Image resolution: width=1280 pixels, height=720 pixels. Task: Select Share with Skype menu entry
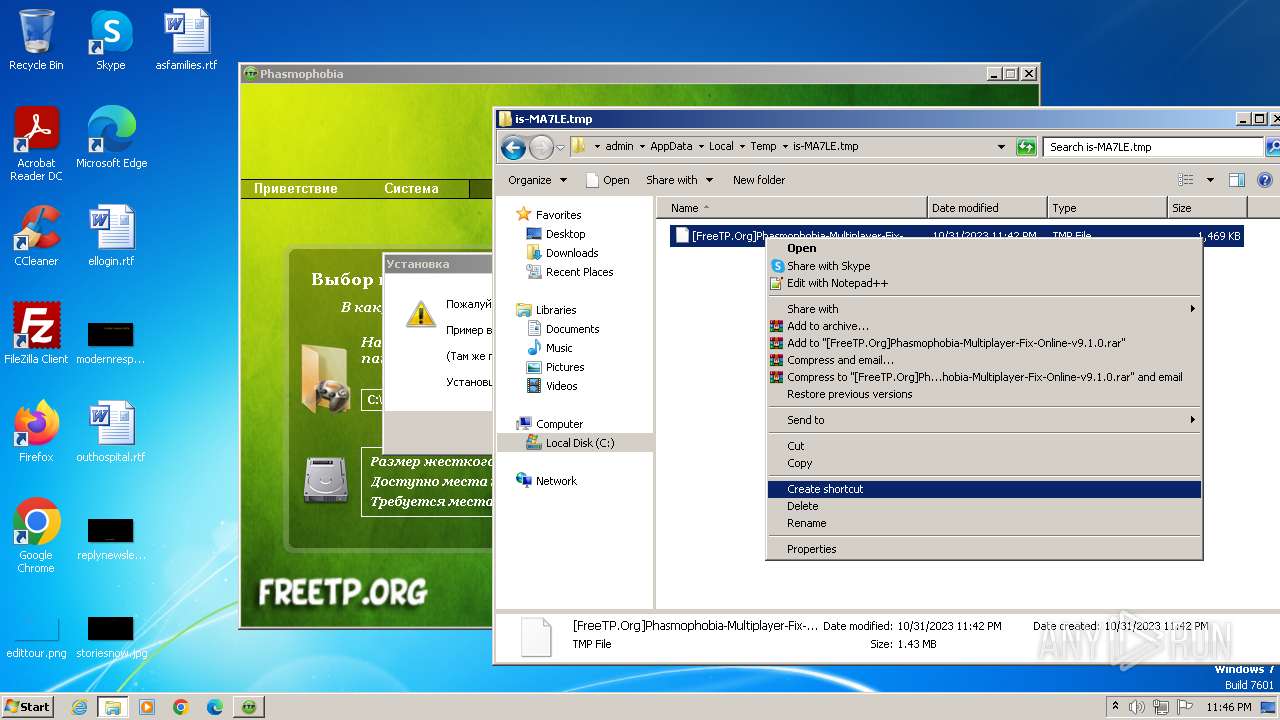[984, 266]
